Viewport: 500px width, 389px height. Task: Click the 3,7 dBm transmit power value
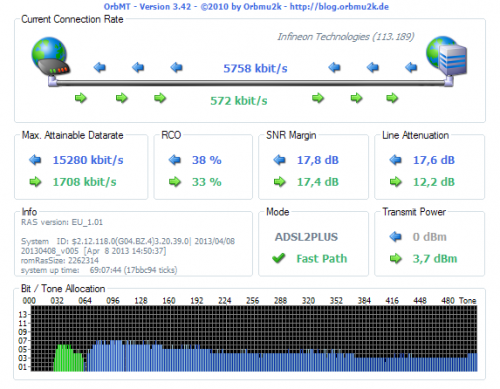coord(435,259)
